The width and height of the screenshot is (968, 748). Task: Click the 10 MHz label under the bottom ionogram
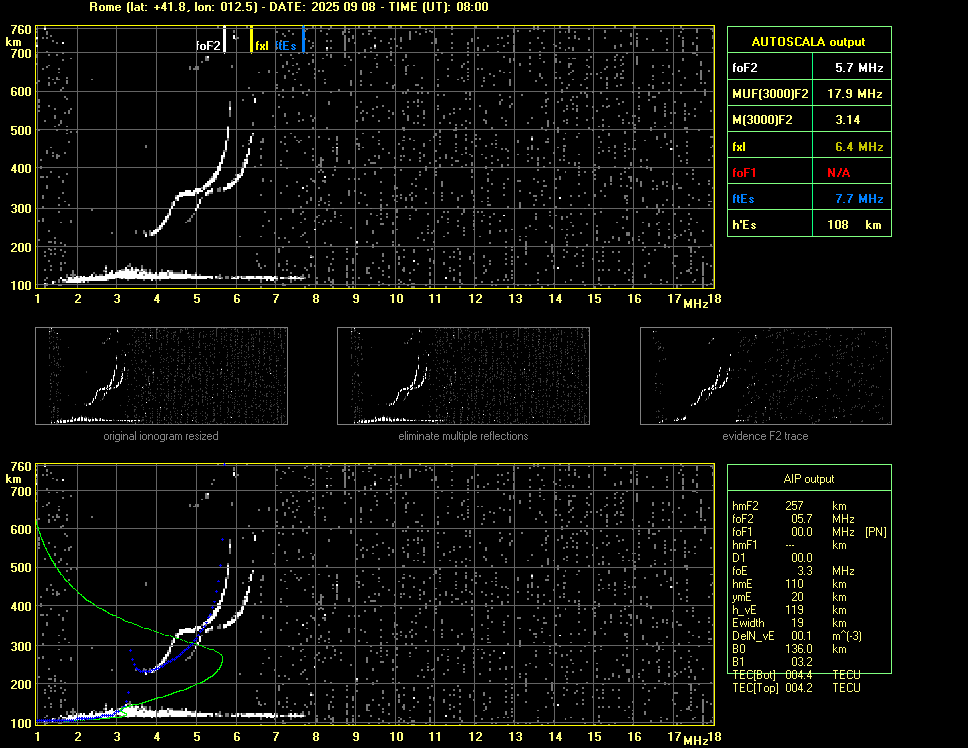click(x=396, y=736)
